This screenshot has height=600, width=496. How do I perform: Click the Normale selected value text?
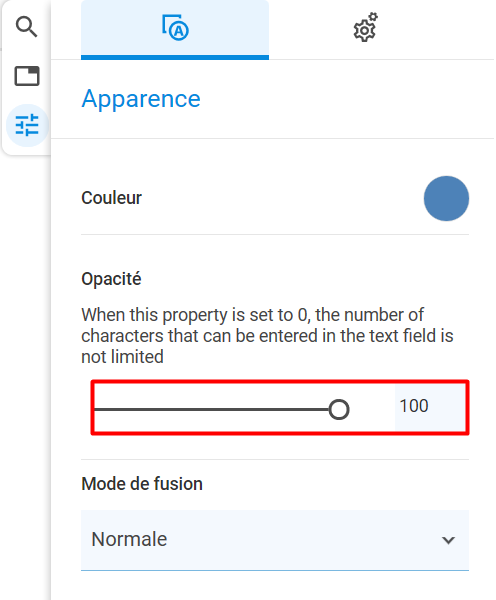pos(129,539)
